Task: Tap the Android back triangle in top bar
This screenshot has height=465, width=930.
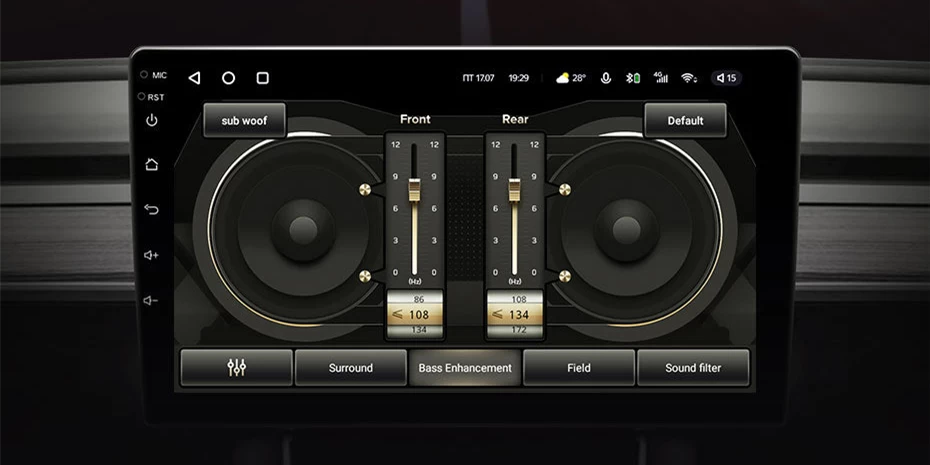Action: click(194, 78)
